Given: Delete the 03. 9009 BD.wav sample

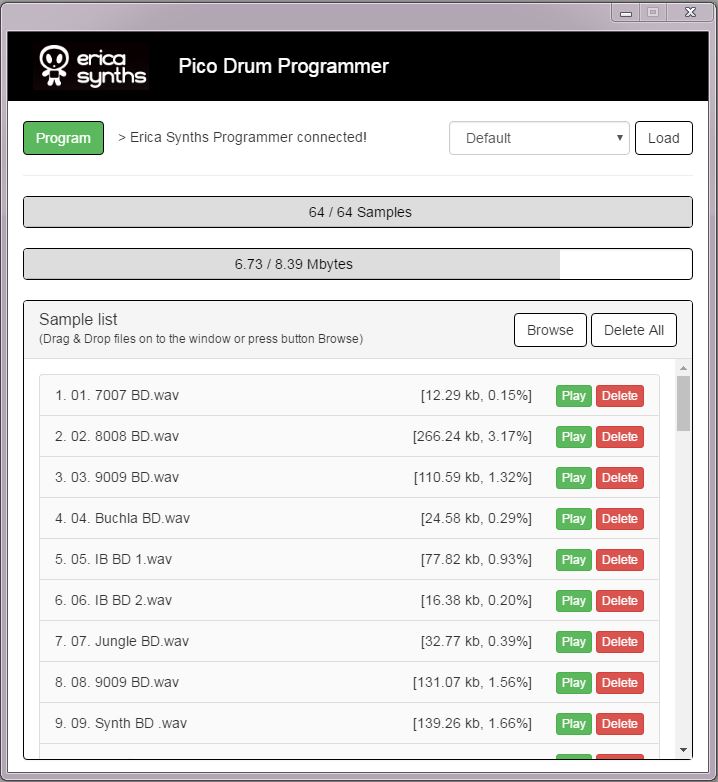Looking at the screenshot, I should tap(620, 478).
